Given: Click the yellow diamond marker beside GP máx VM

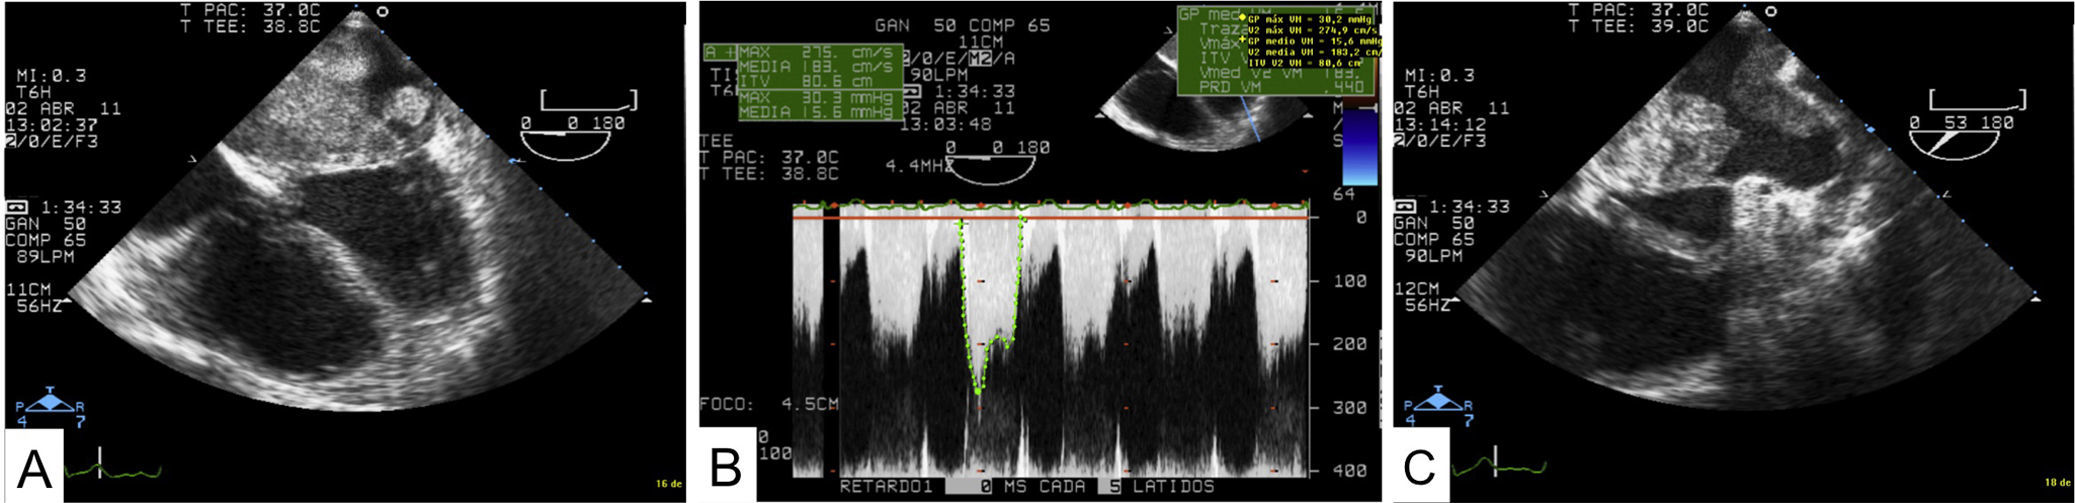Looking at the screenshot, I should click(x=1242, y=18).
